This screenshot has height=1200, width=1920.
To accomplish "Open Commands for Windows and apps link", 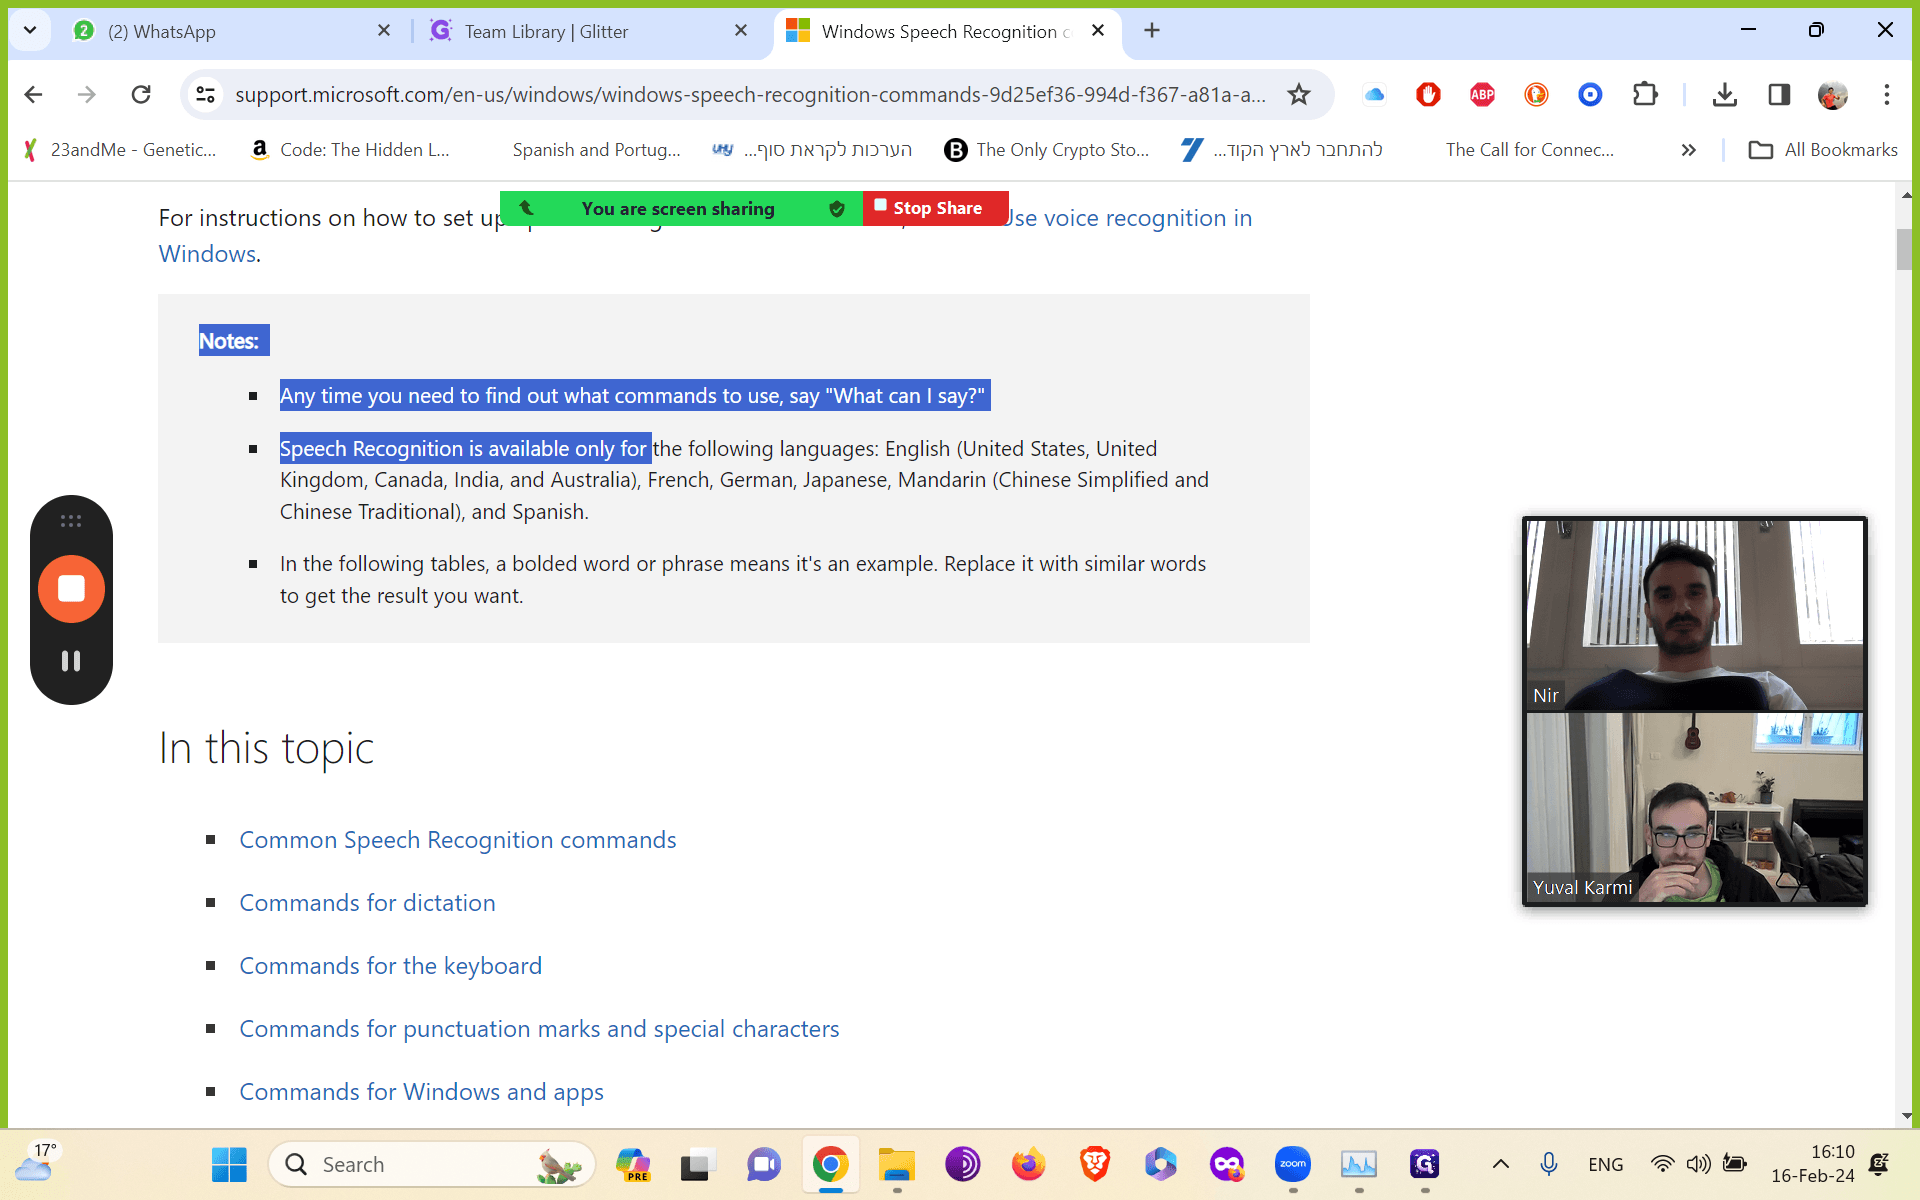I will coord(421,1092).
